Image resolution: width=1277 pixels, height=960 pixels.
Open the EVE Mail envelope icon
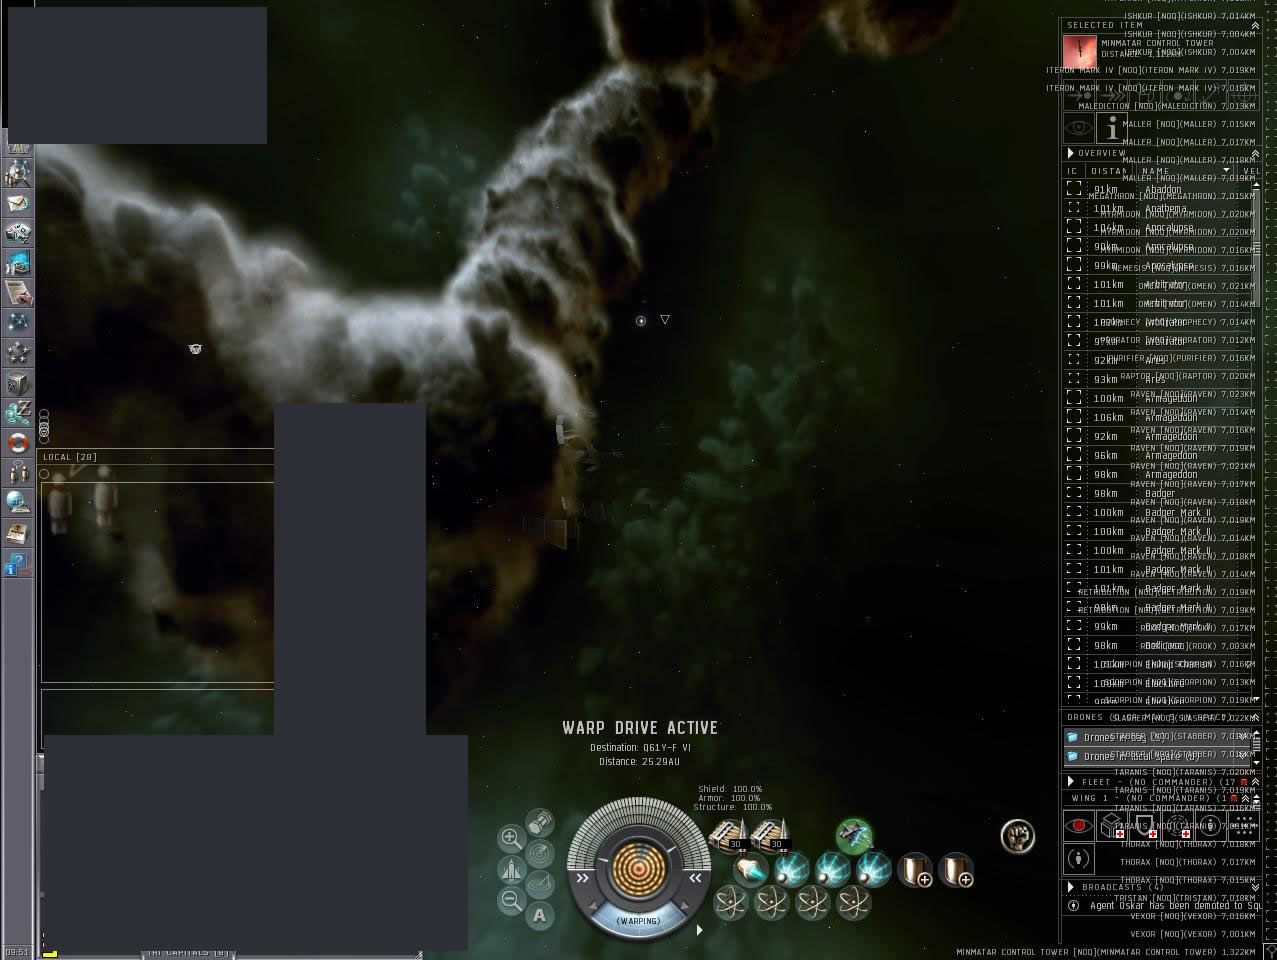[x=18, y=203]
